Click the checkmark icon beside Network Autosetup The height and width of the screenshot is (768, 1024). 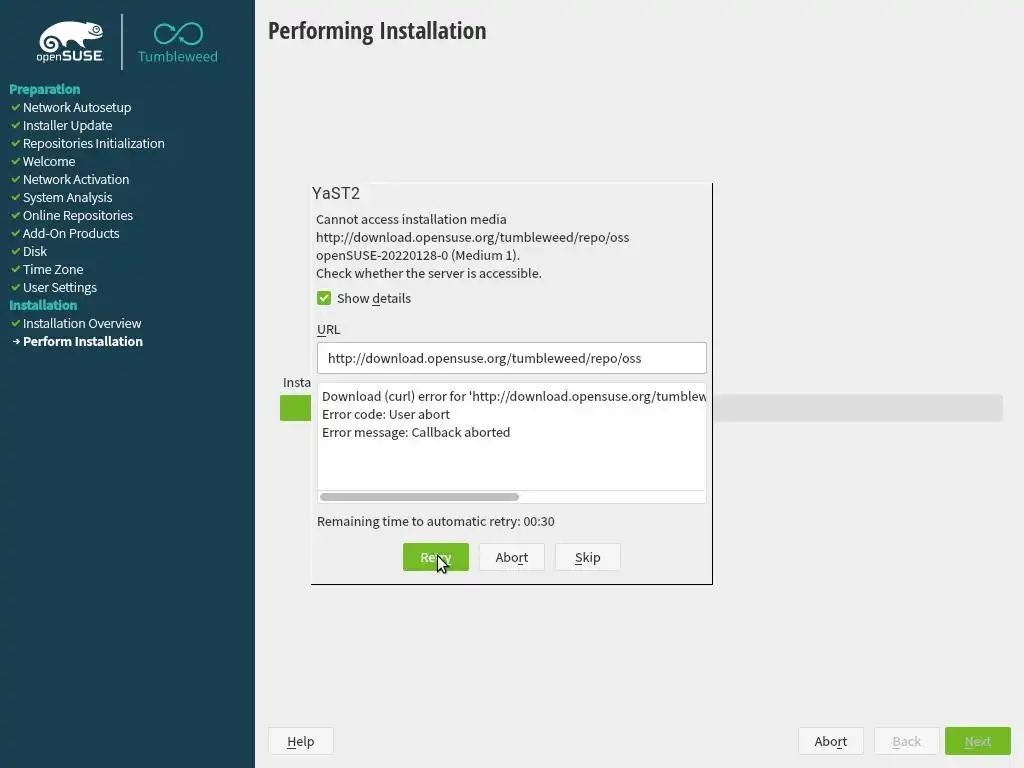pyautogui.click(x=16, y=107)
